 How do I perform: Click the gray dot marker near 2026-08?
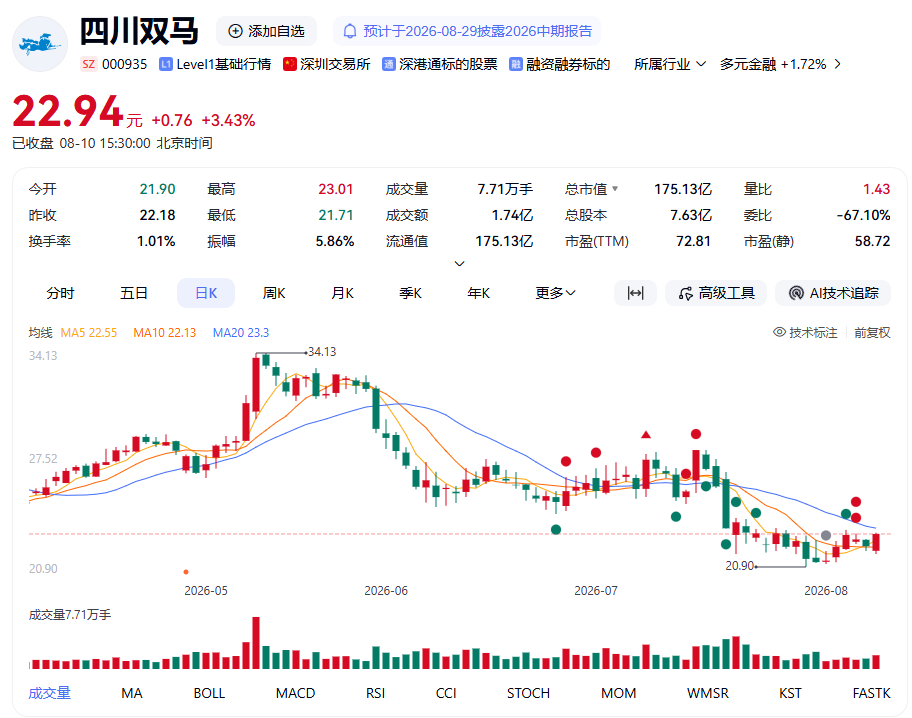(826, 535)
